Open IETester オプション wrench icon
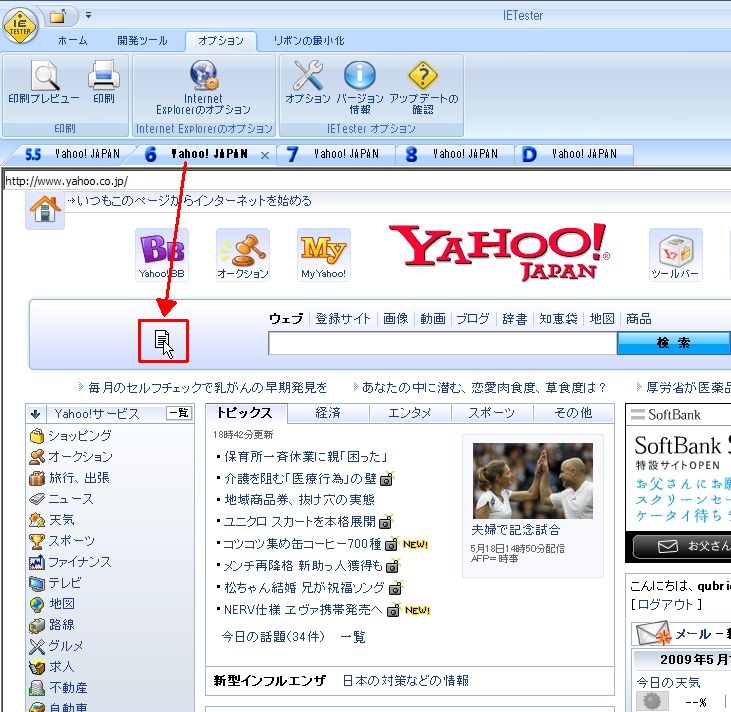This screenshot has height=712, width=731. [308, 82]
